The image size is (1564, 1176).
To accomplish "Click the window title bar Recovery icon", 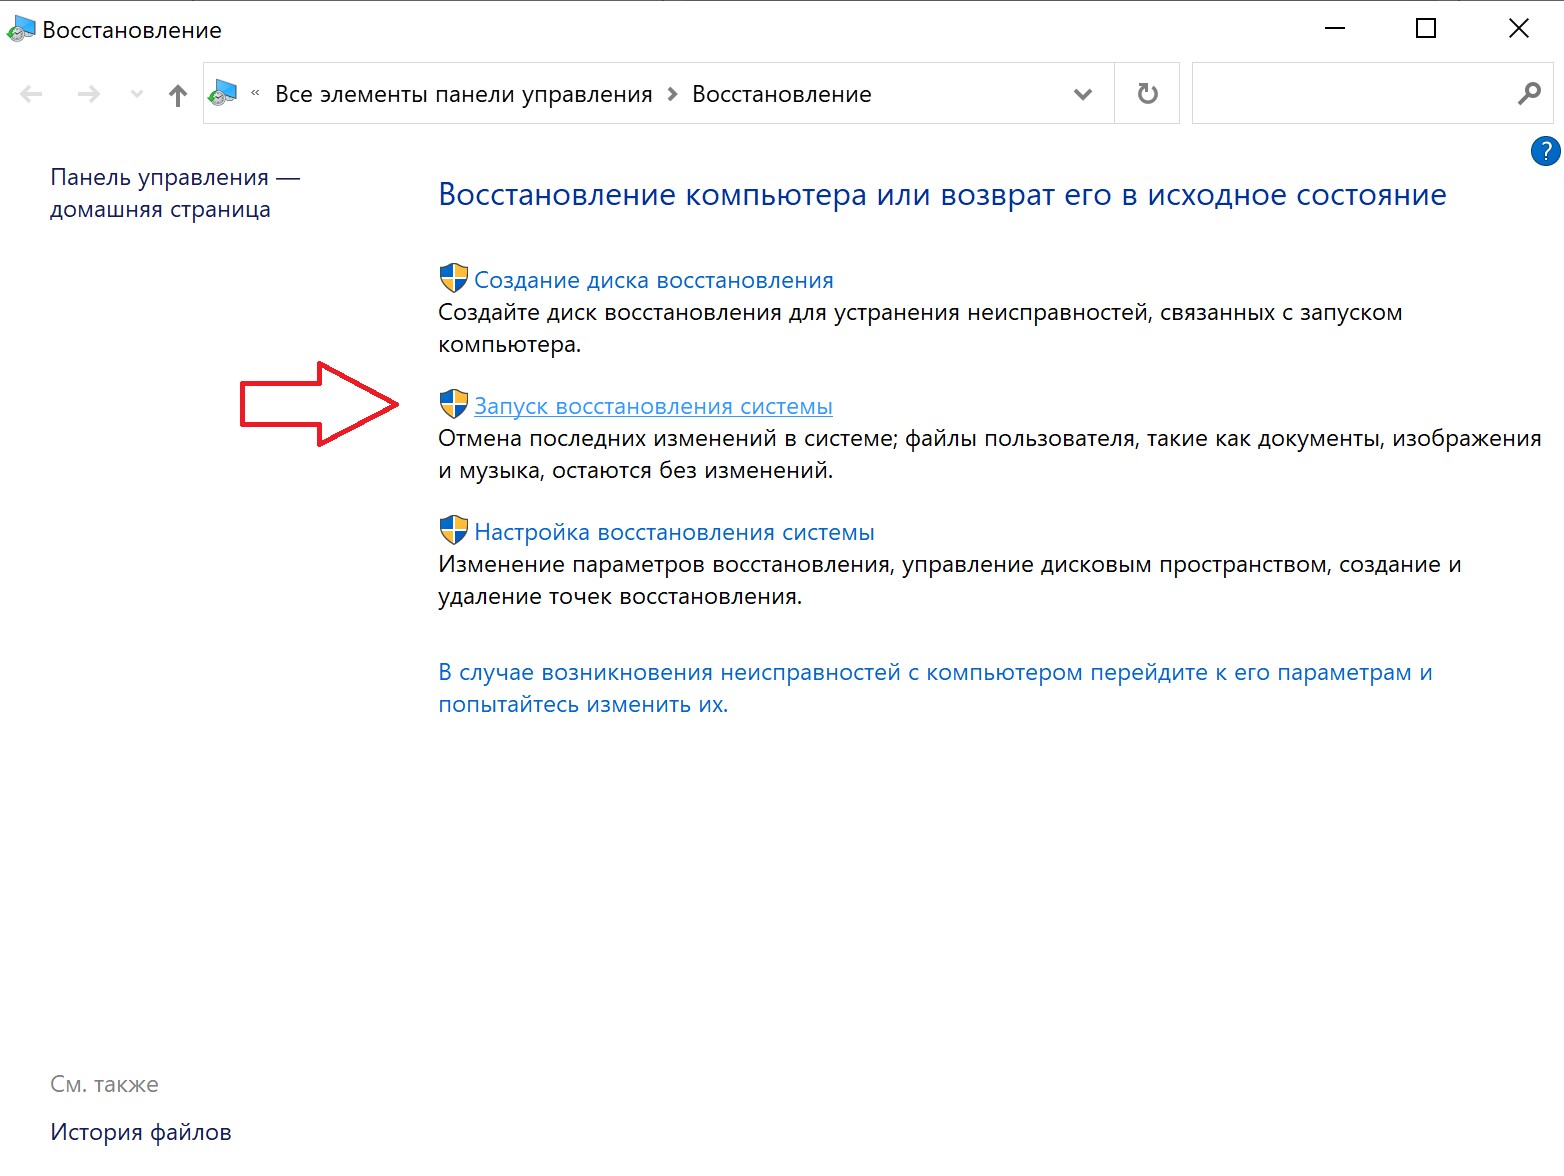I will [x=20, y=30].
